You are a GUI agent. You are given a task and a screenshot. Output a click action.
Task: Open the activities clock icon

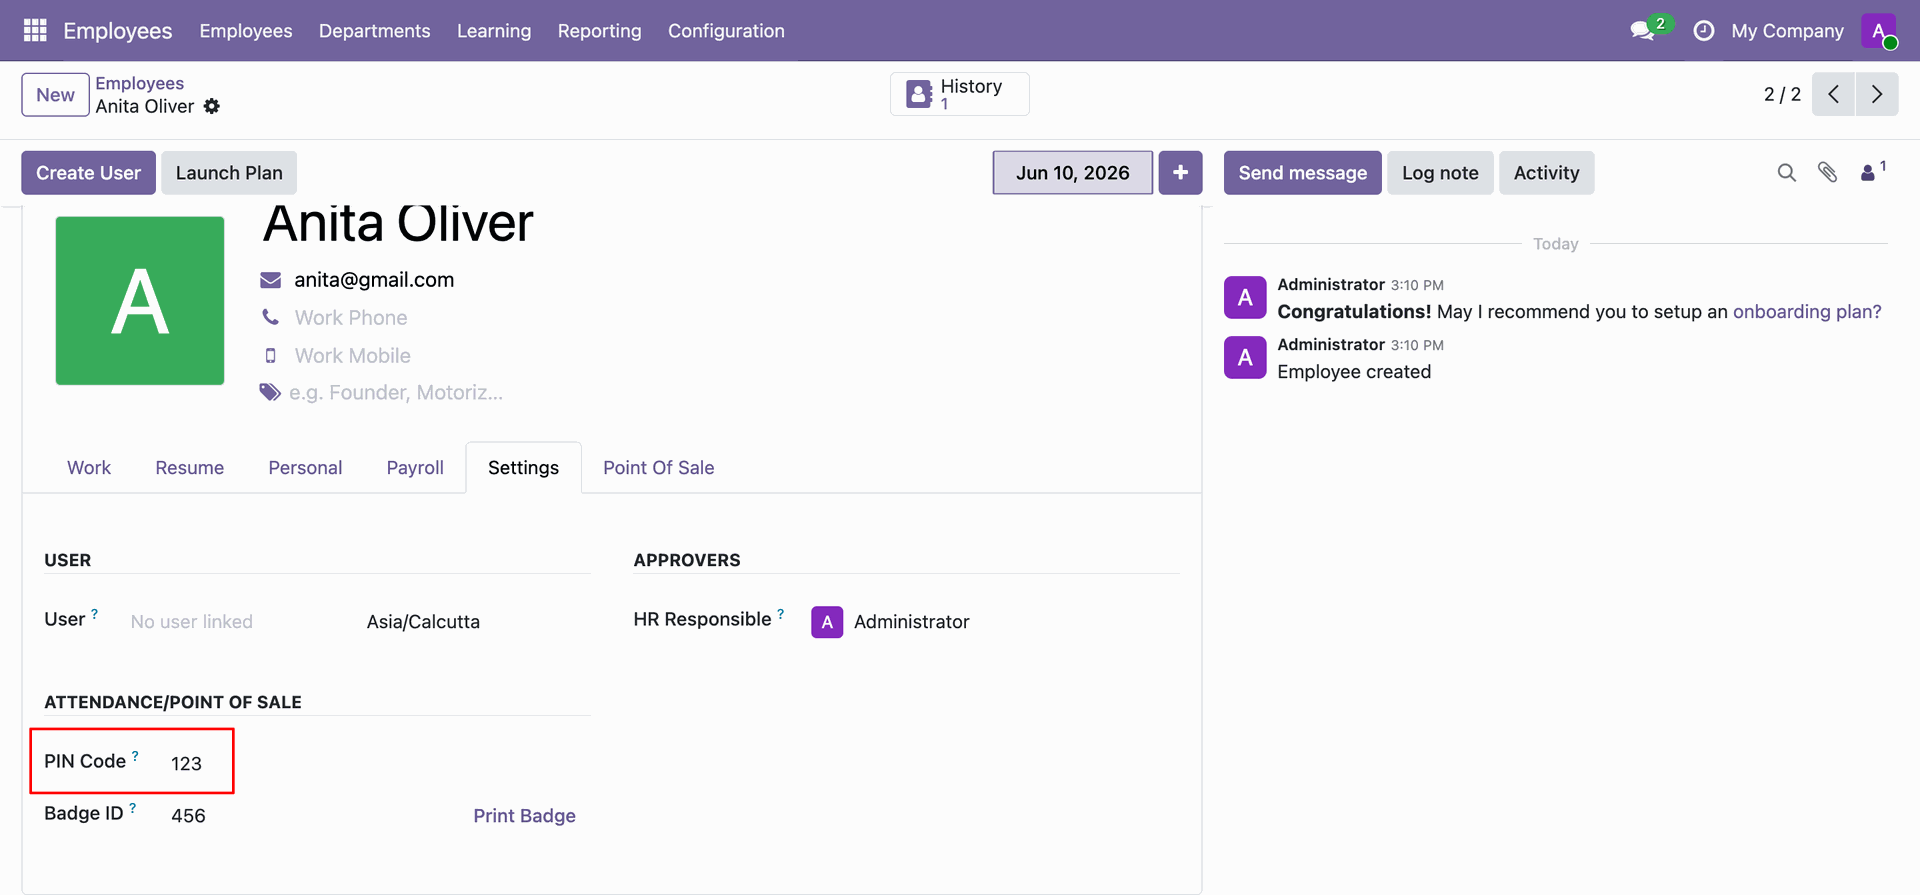(1703, 31)
